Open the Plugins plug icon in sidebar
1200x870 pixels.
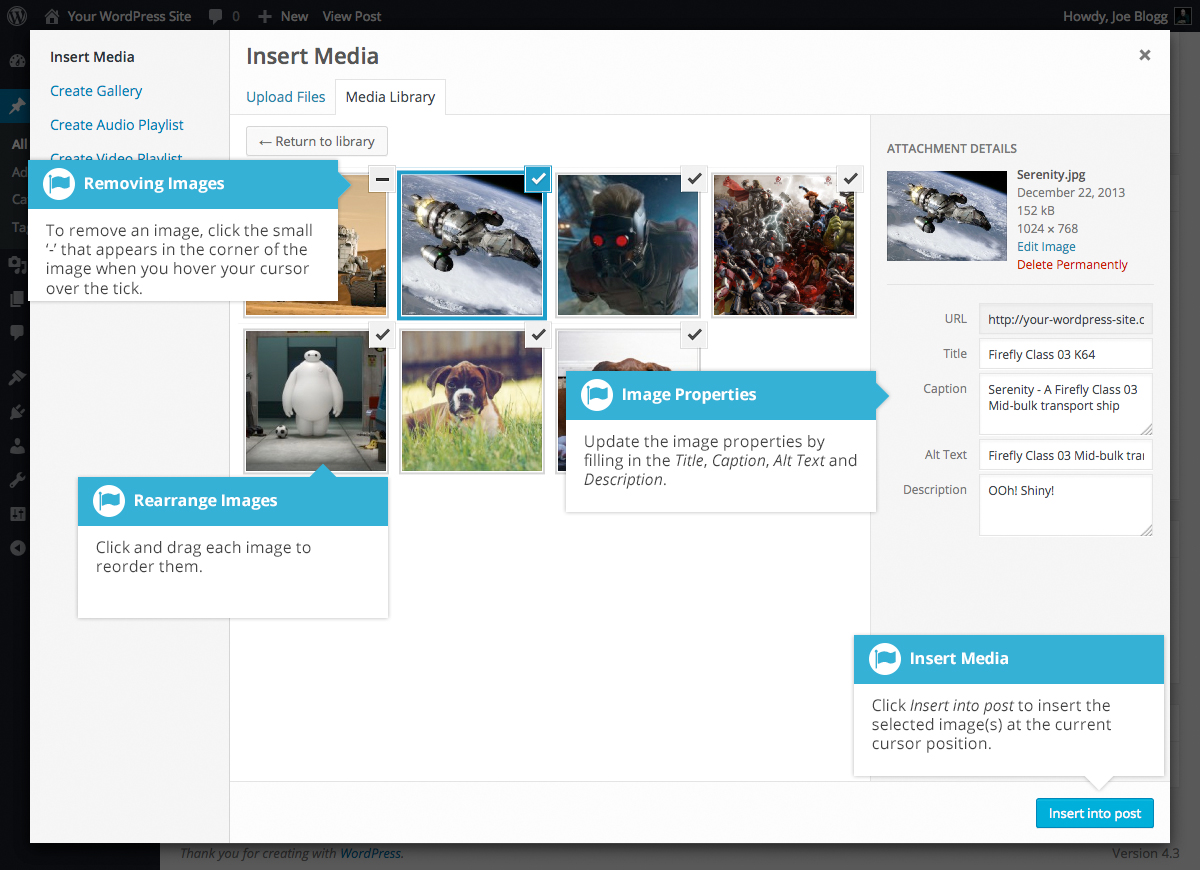click(x=16, y=412)
